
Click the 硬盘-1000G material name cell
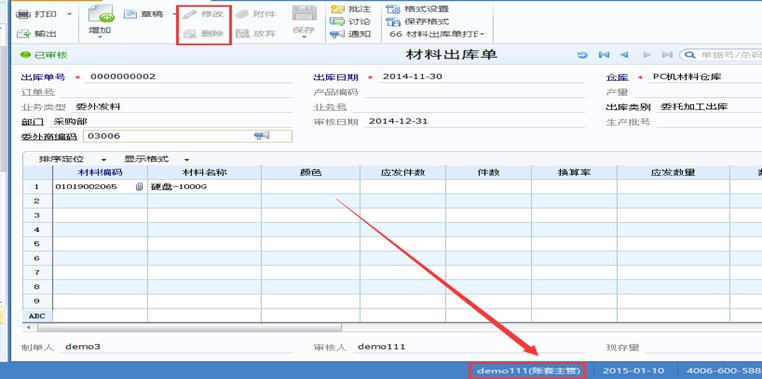pos(205,187)
